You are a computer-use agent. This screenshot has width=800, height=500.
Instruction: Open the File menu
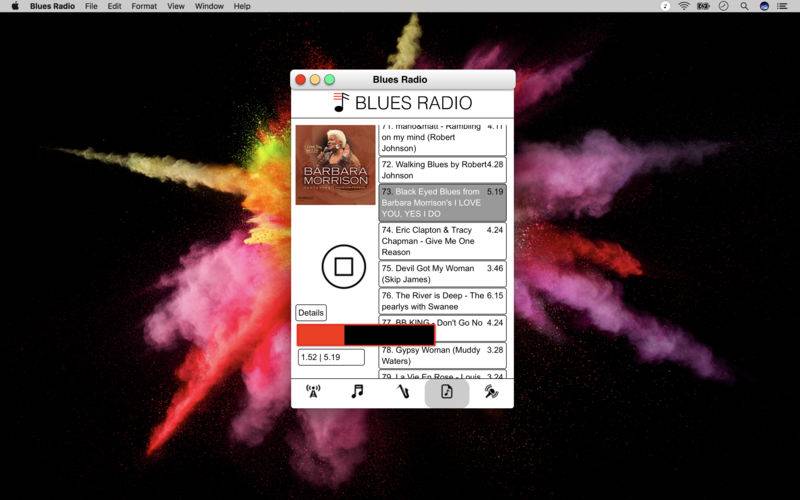[91, 6]
